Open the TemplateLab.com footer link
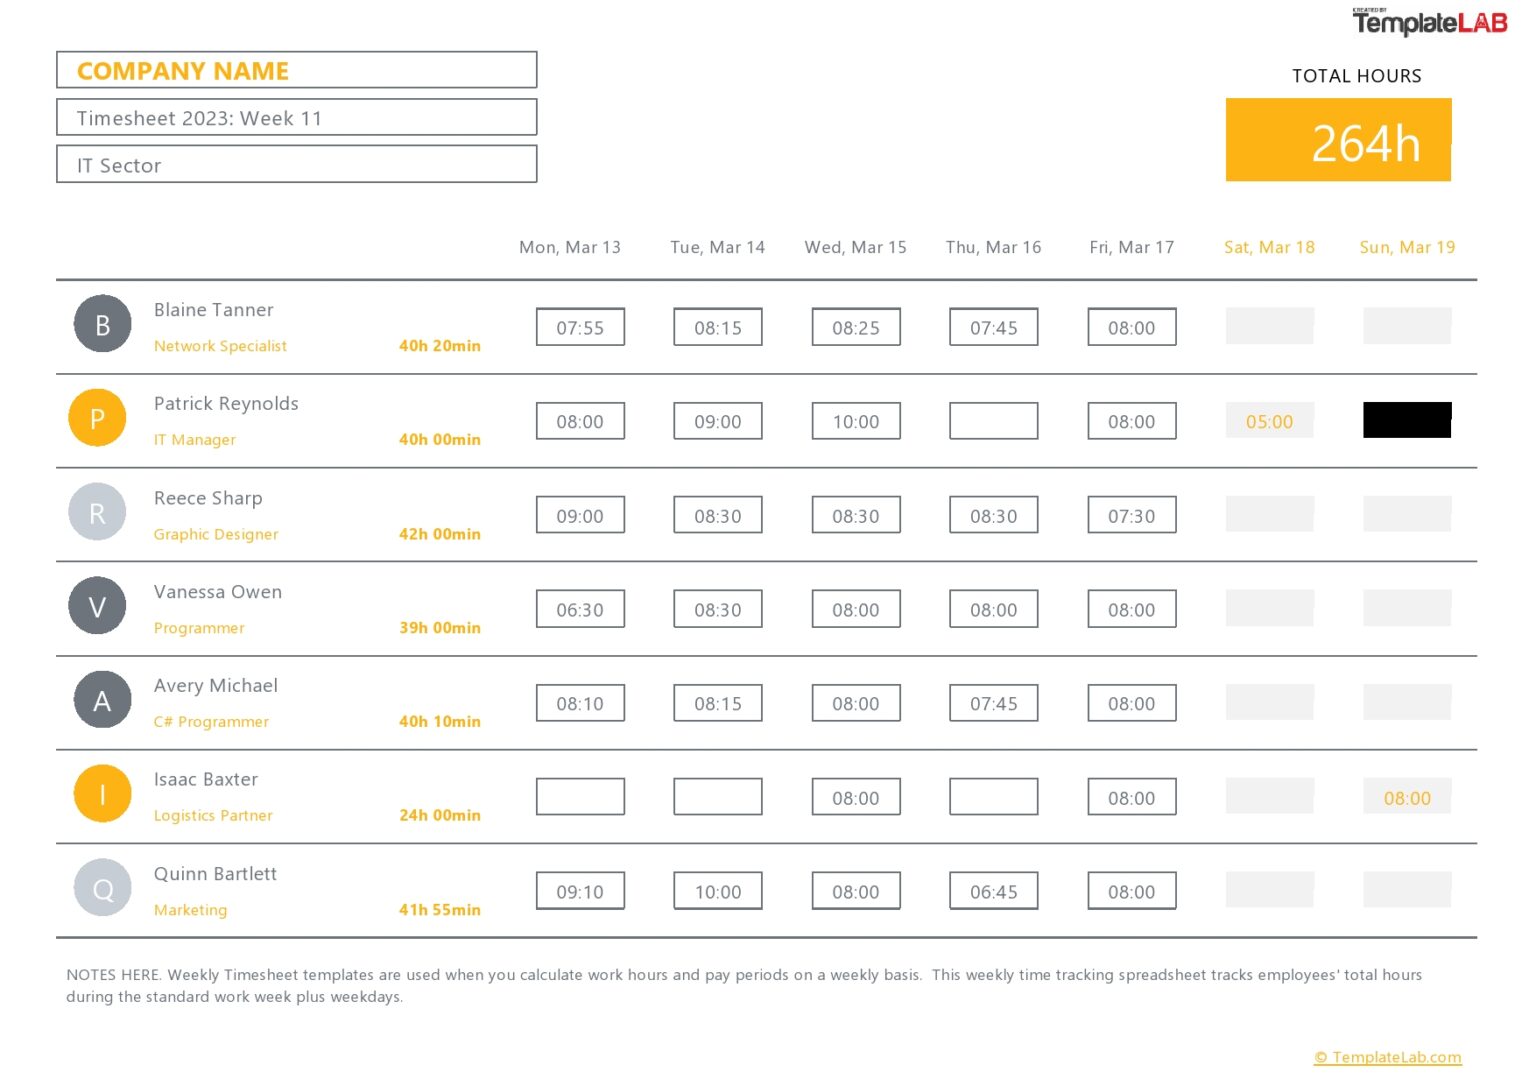The height and width of the screenshot is (1086, 1536). [1387, 1057]
